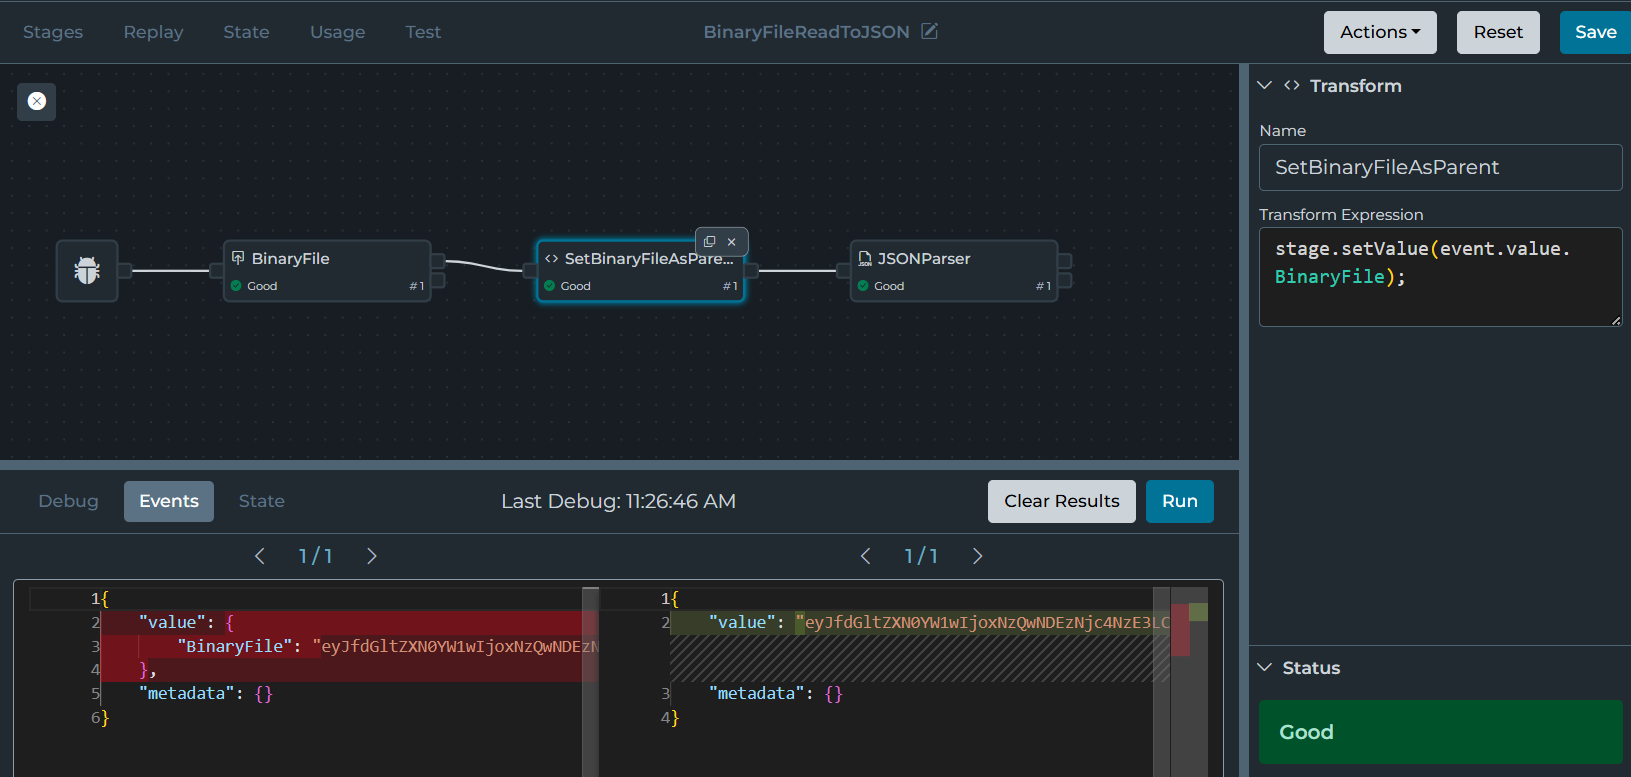Click the edit pencil icon beside BinaryFileReadToJSON
This screenshot has width=1631, height=777.
coord(929,31)
